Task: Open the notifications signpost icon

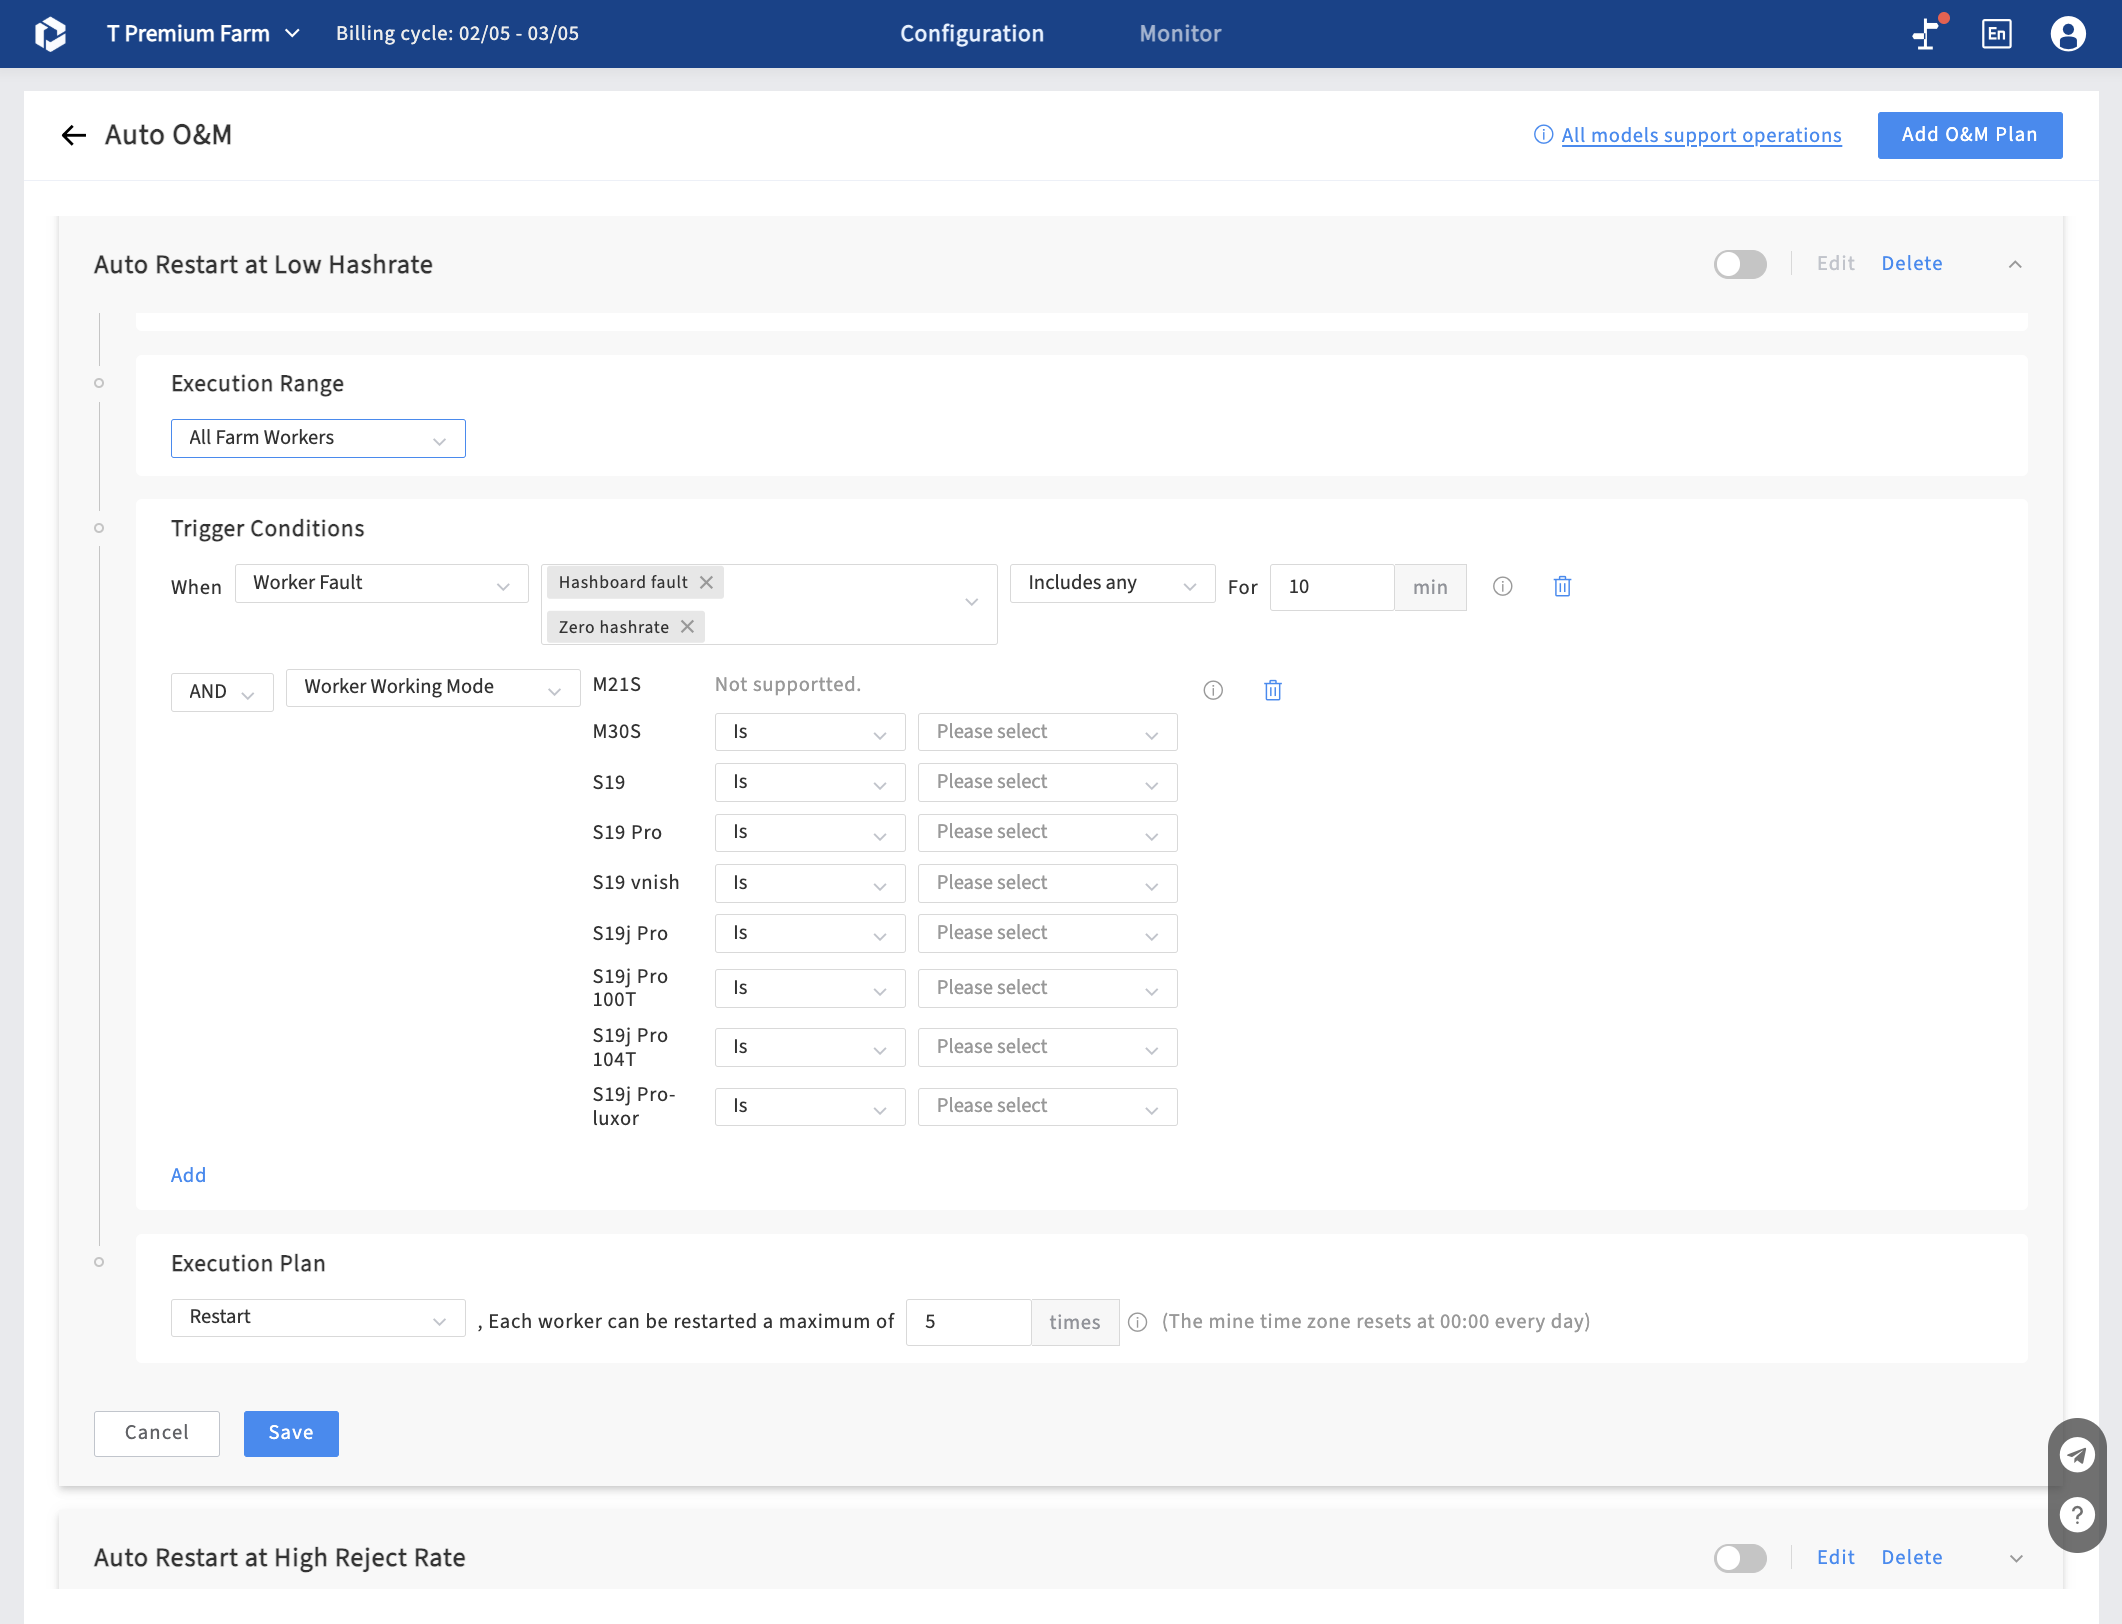Action: 1929,33
